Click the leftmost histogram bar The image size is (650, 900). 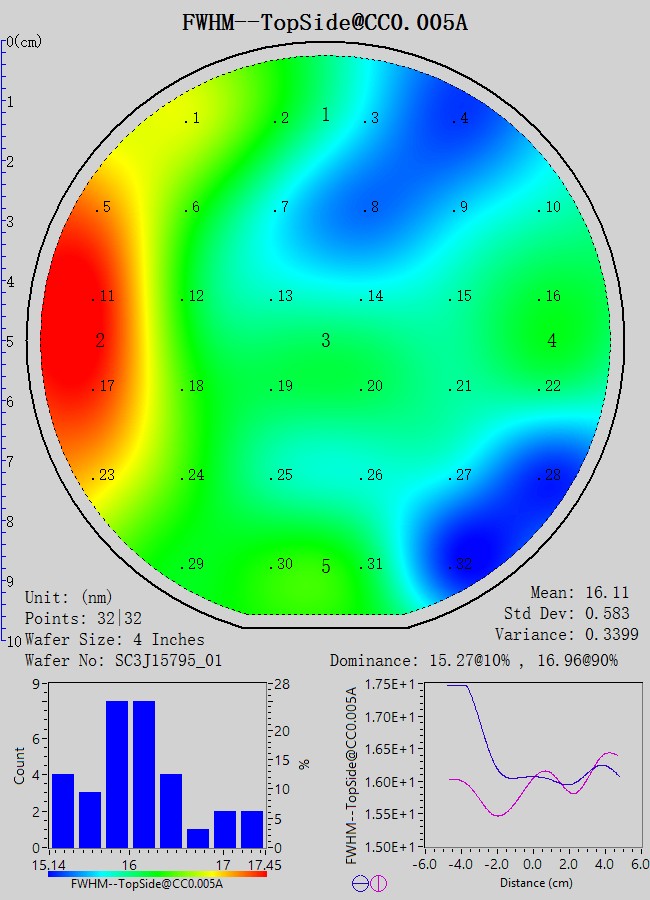tap(63, 810)
